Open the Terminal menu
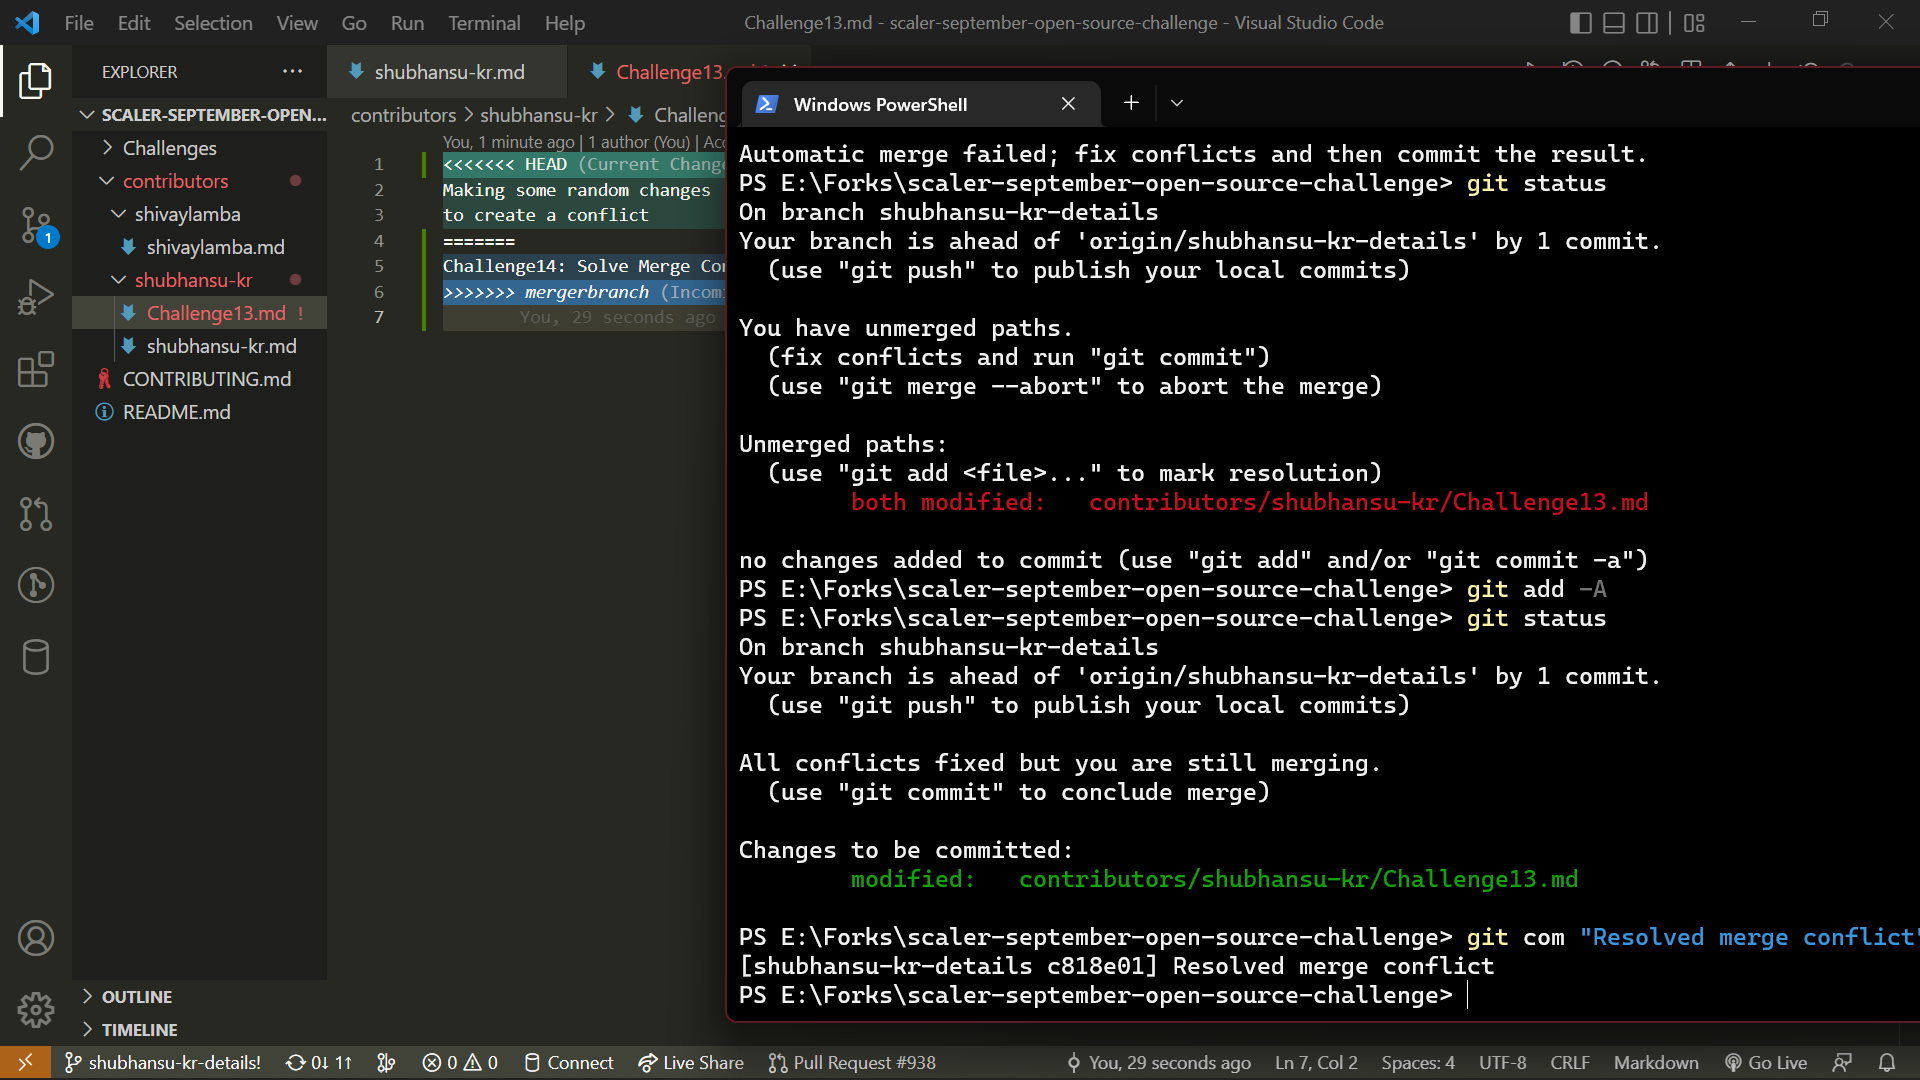The image size is (1920, 1080). point(483,22)
